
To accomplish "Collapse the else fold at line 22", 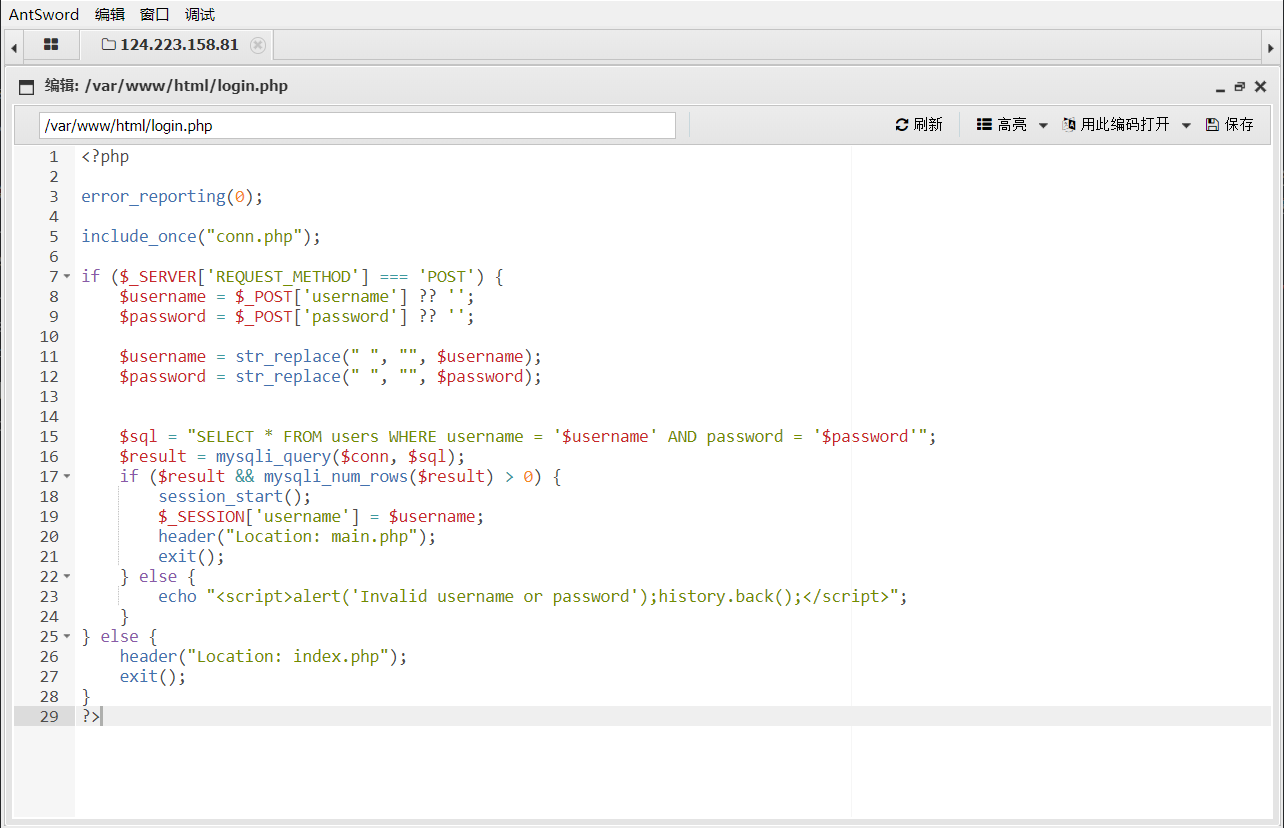I will point(67,576).
